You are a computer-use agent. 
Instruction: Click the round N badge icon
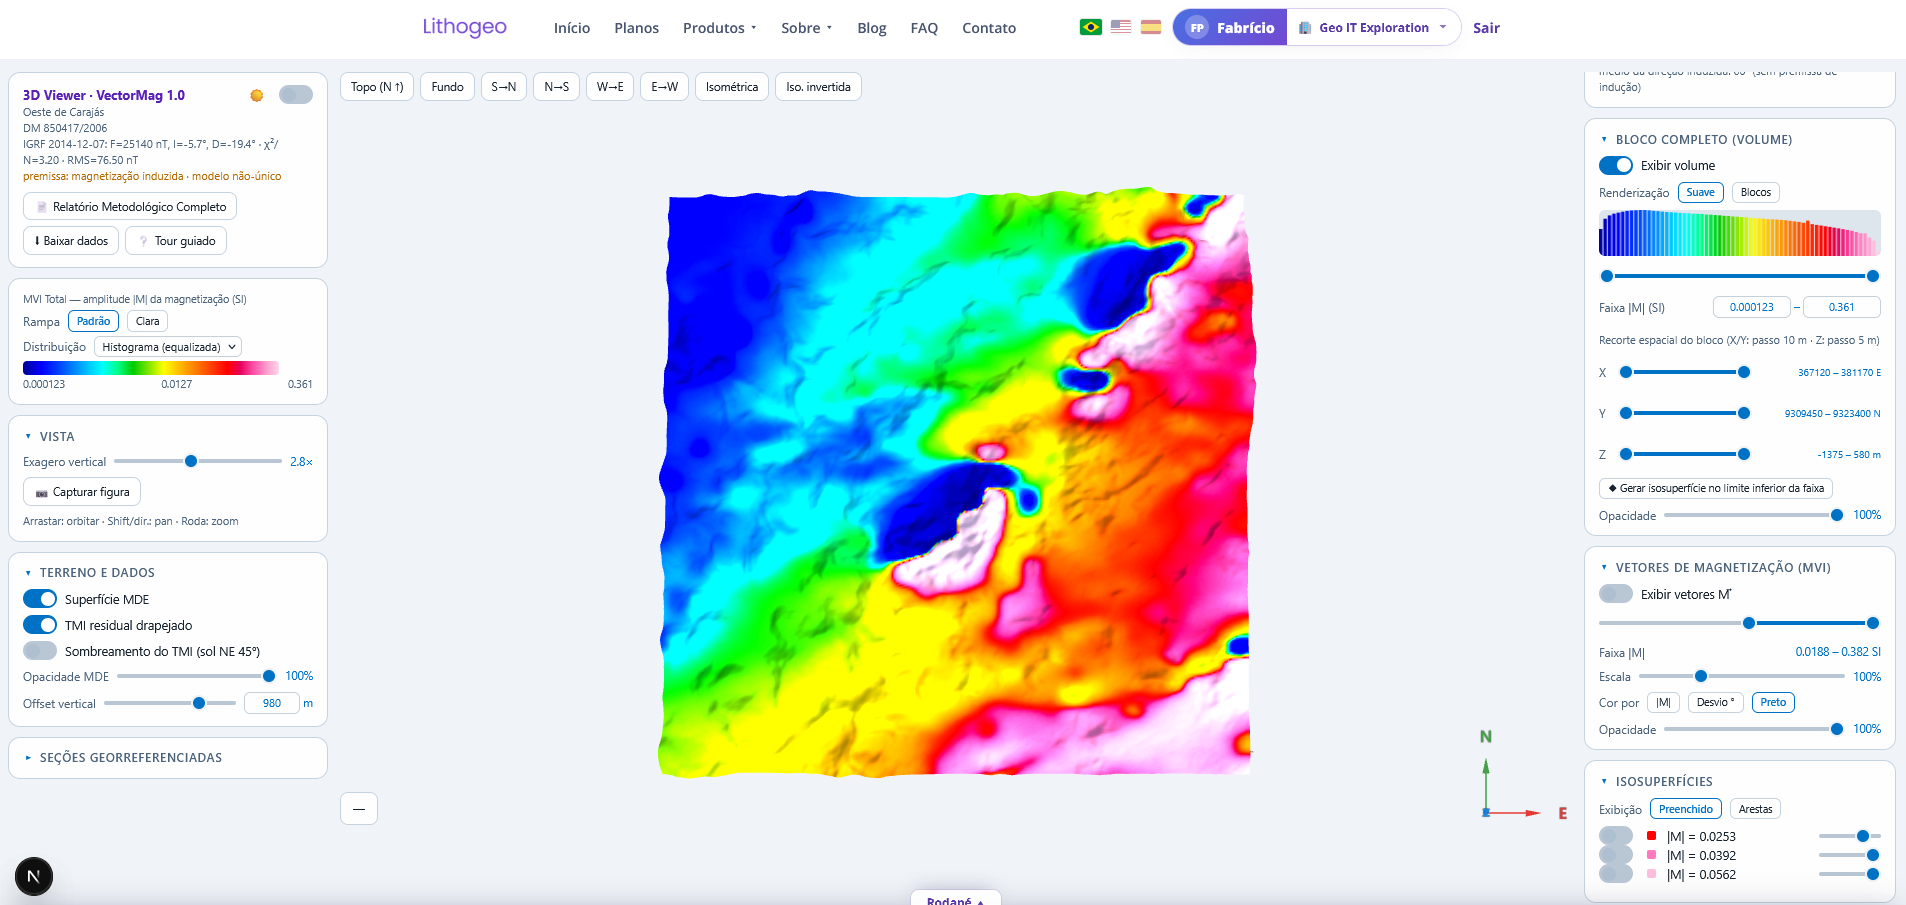34,877
